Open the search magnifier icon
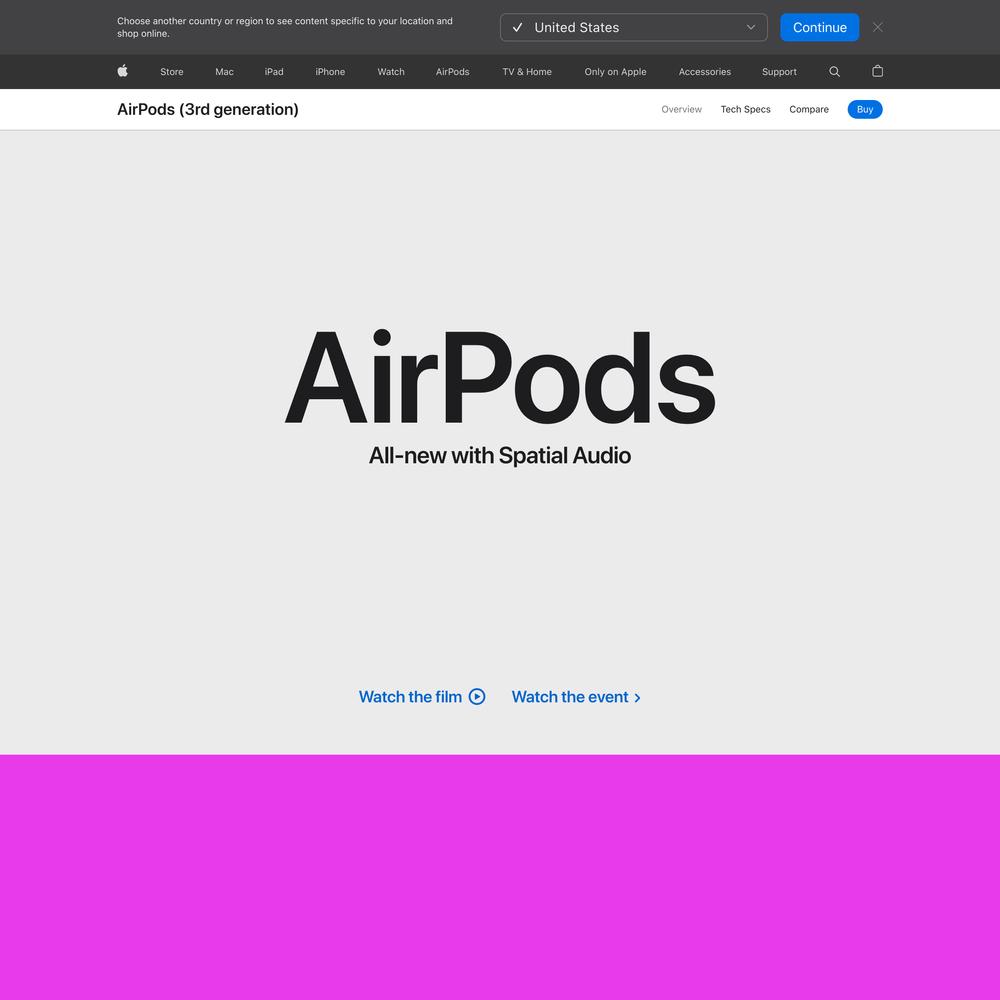This screenshot has width=1000, height=1000. coord(834,71)
